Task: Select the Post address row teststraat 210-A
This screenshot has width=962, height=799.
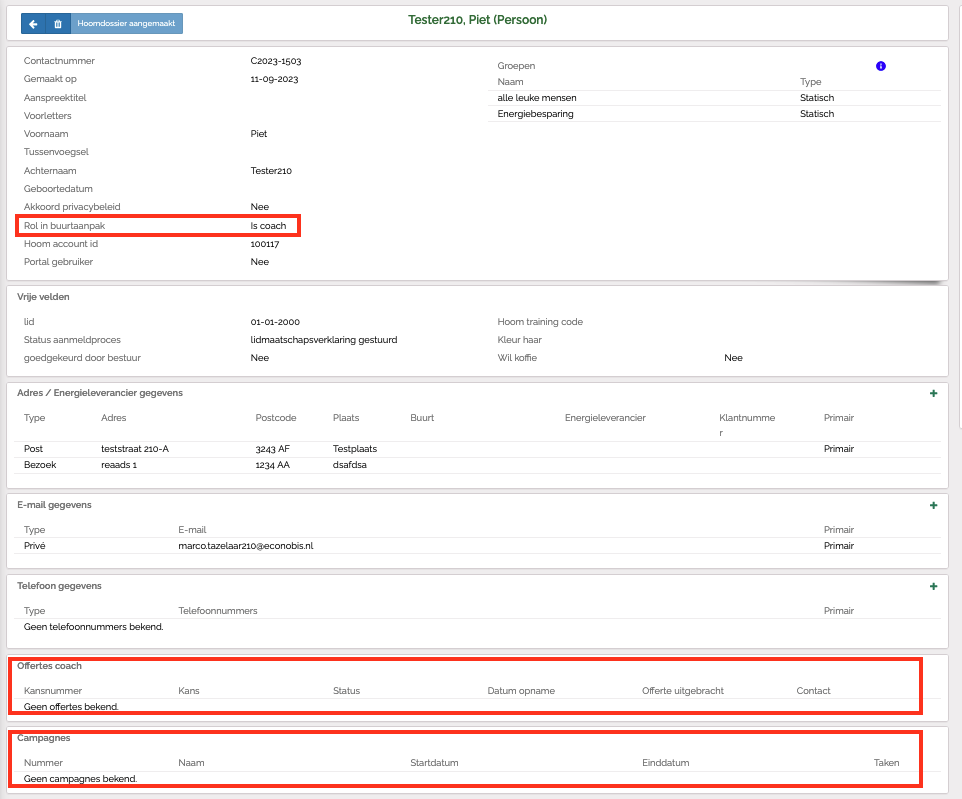Action: coord(135,449)
